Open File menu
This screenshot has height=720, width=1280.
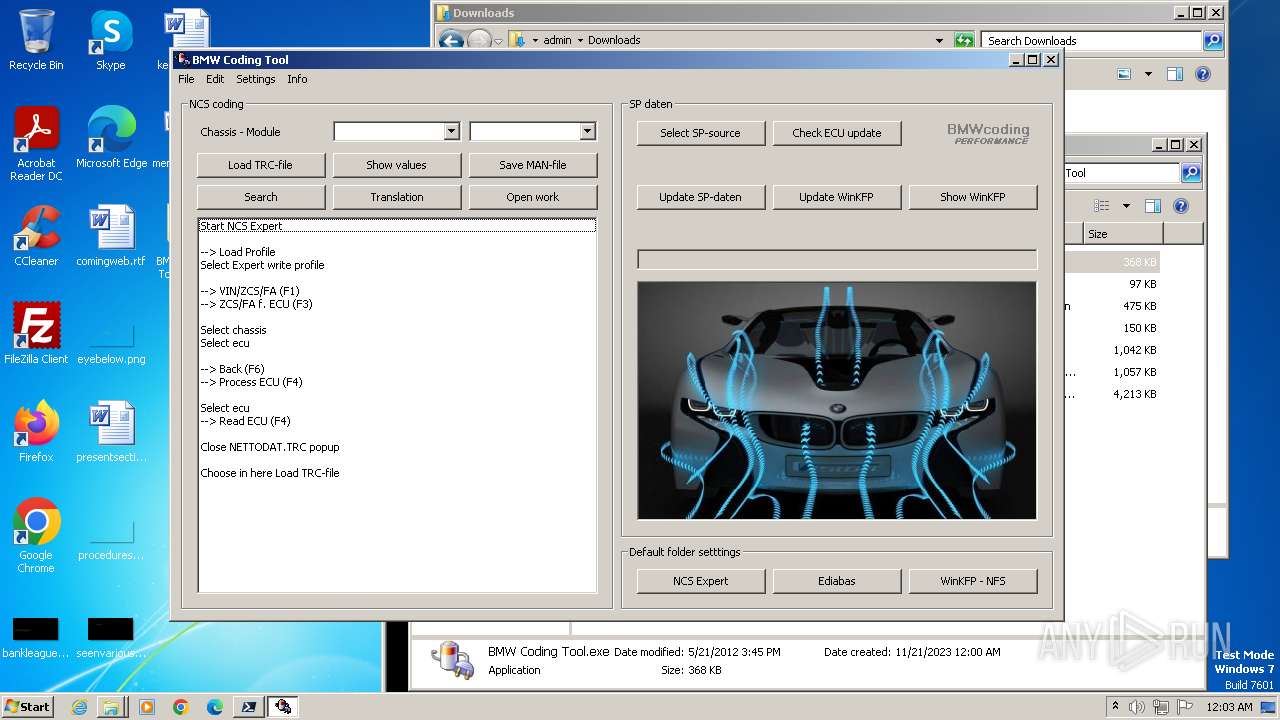186,79
